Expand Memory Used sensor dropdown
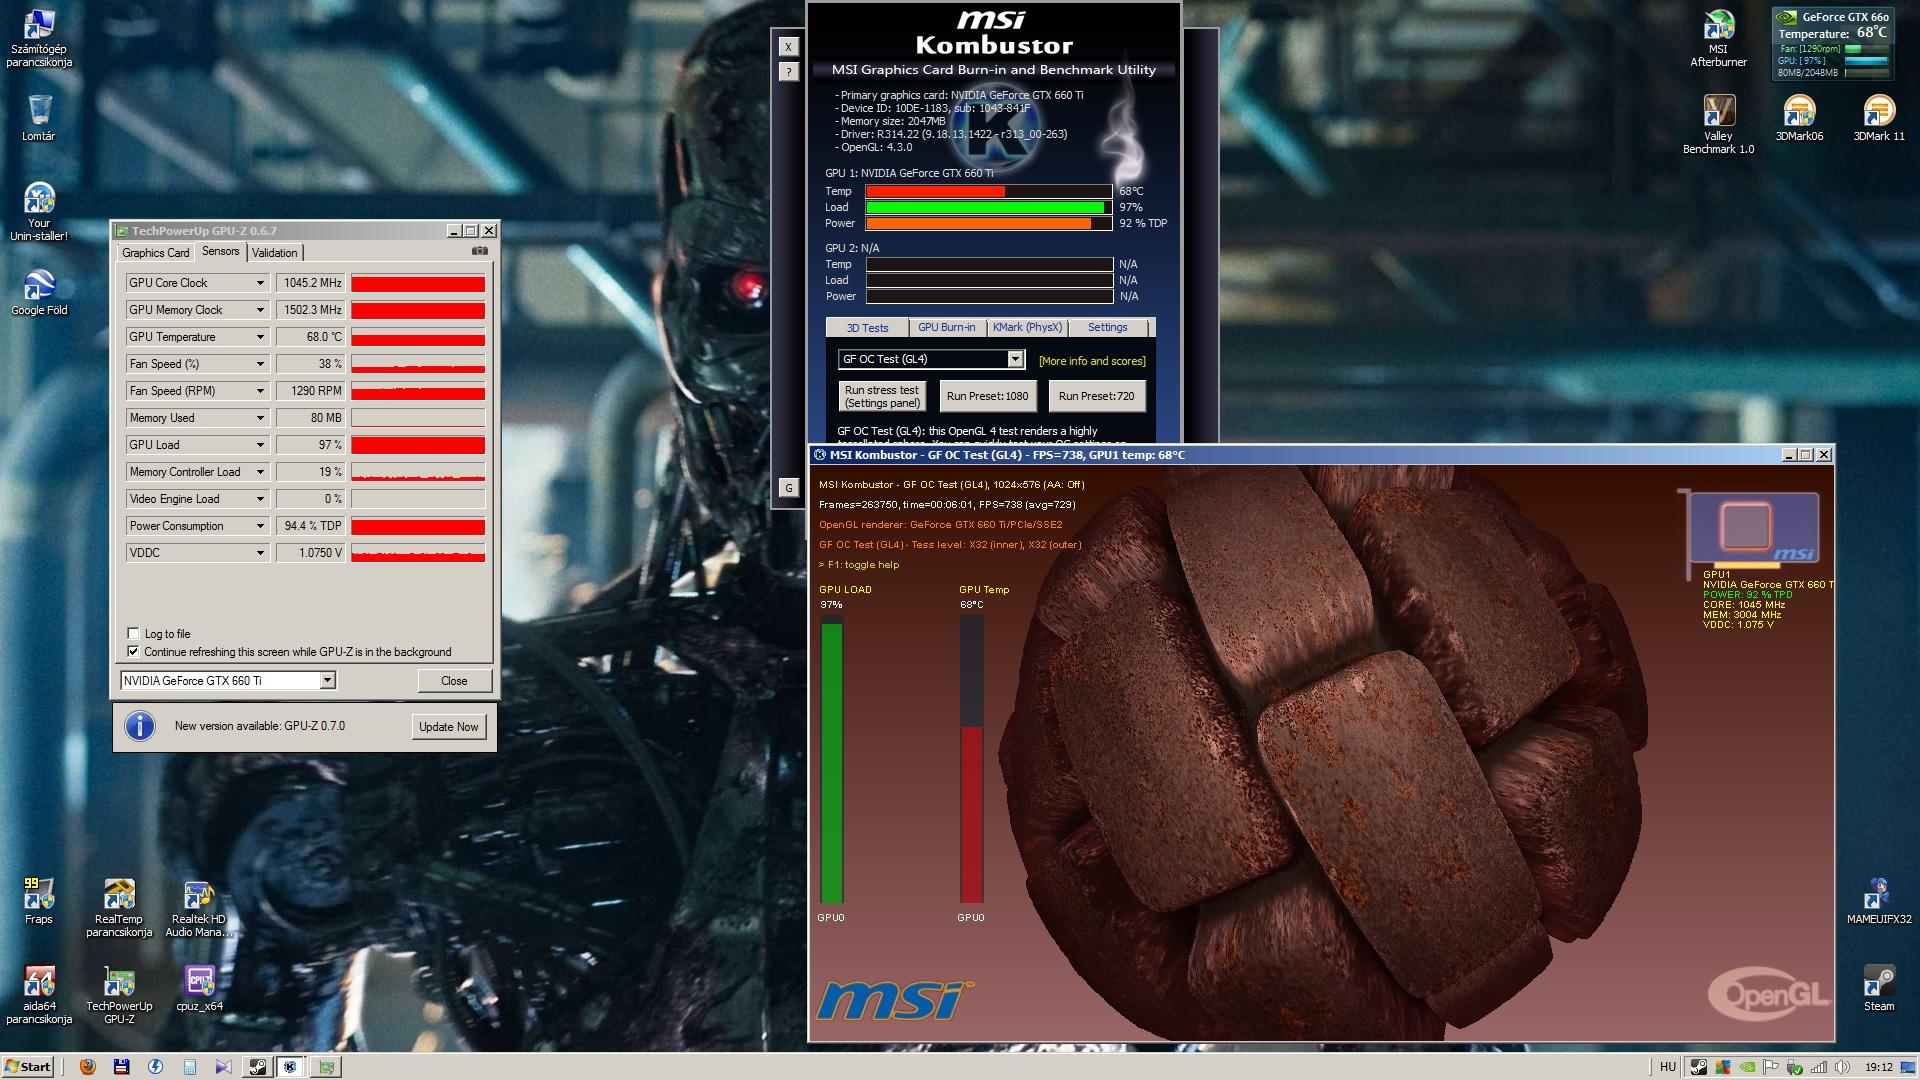This screenshot has width=1920, height=1080. pyautogui.click(x=260, y=418)
